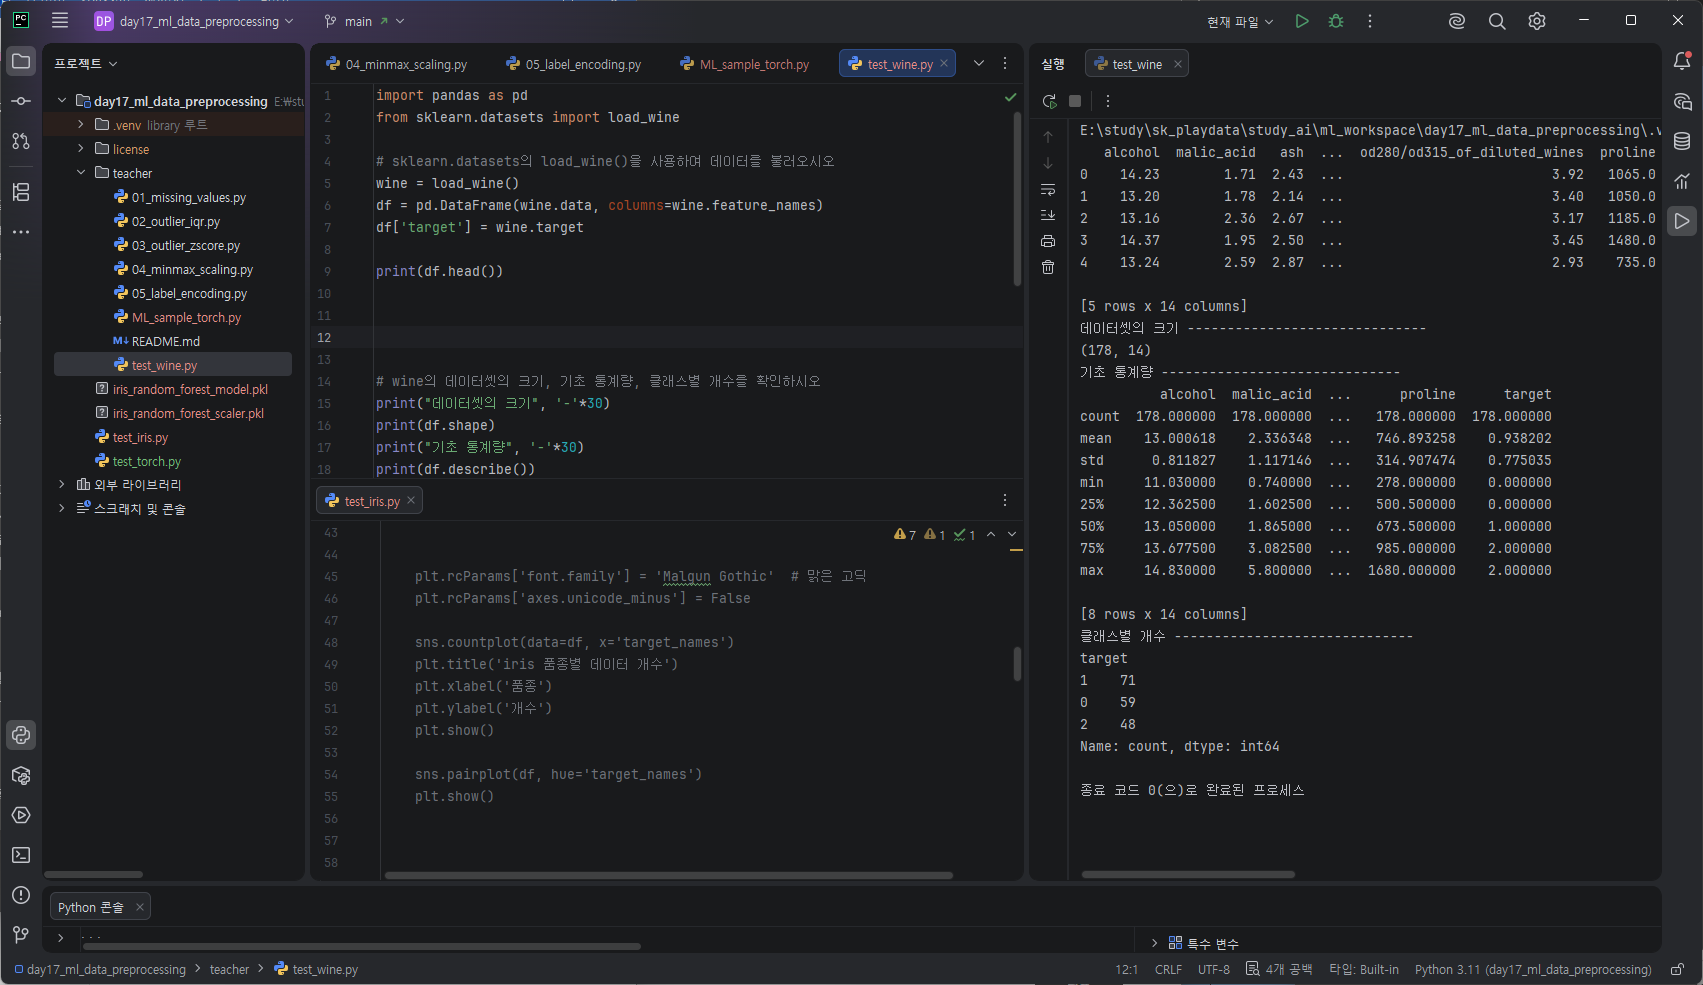Viewport: 1703px width, 985px height.
Task: Switch to ML_sample_torch.py tab
Action: click(x=745, y=64)
